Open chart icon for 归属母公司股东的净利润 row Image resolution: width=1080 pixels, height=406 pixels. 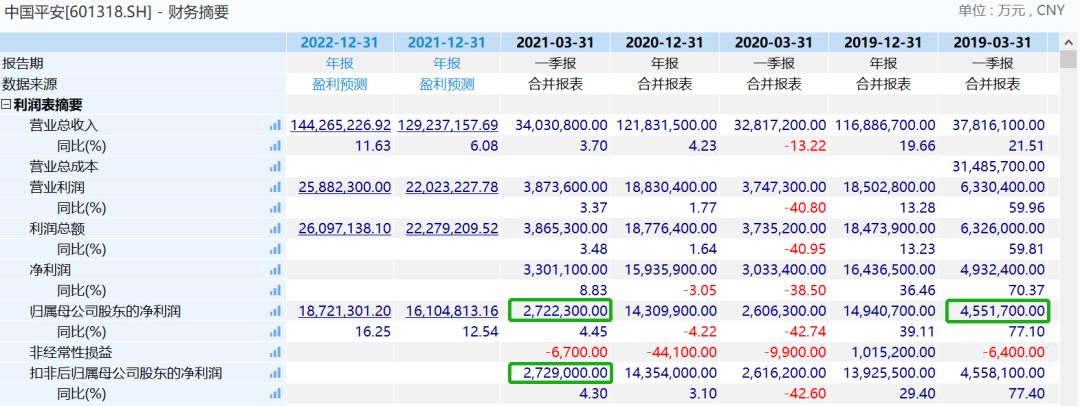(276, 312)
